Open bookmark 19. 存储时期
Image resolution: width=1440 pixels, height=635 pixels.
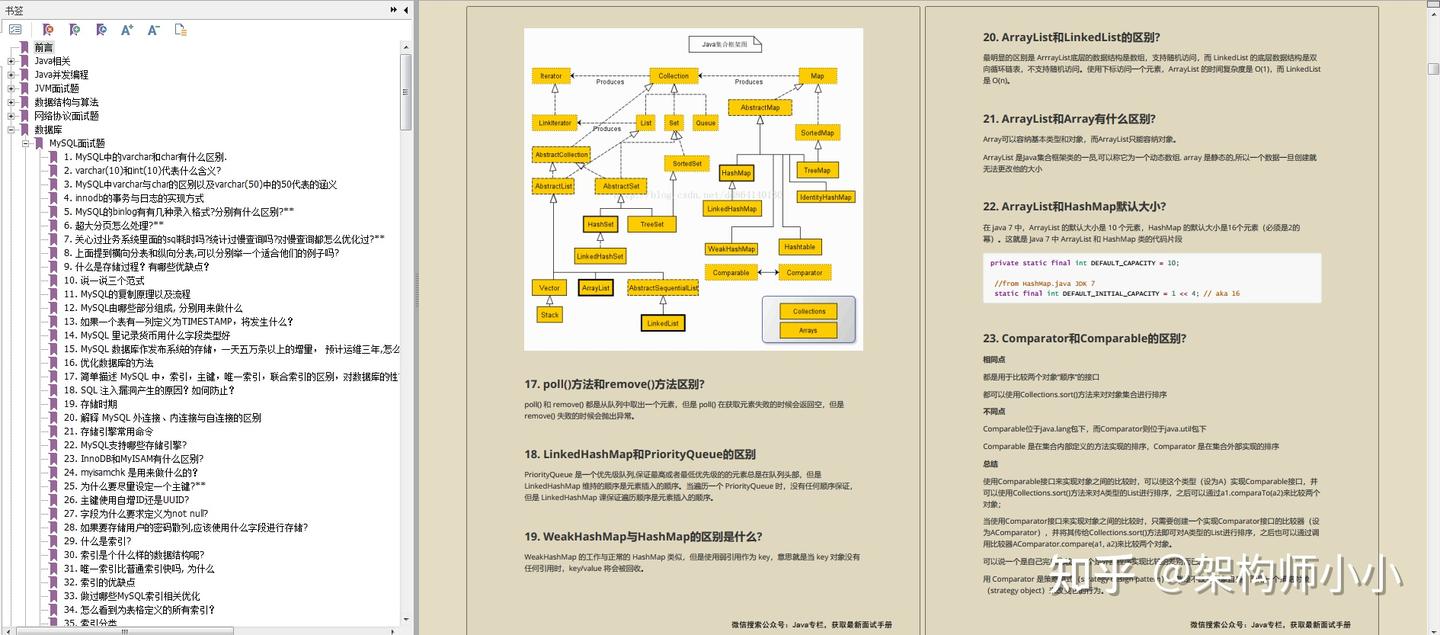coord(90,404)
